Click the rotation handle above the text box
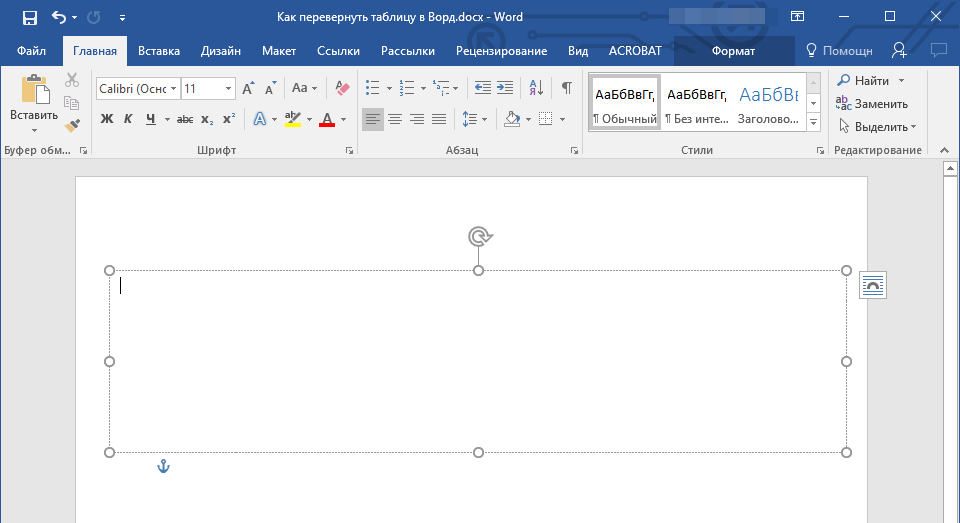Viewport: 960px width, 523px height. point(479,236)
